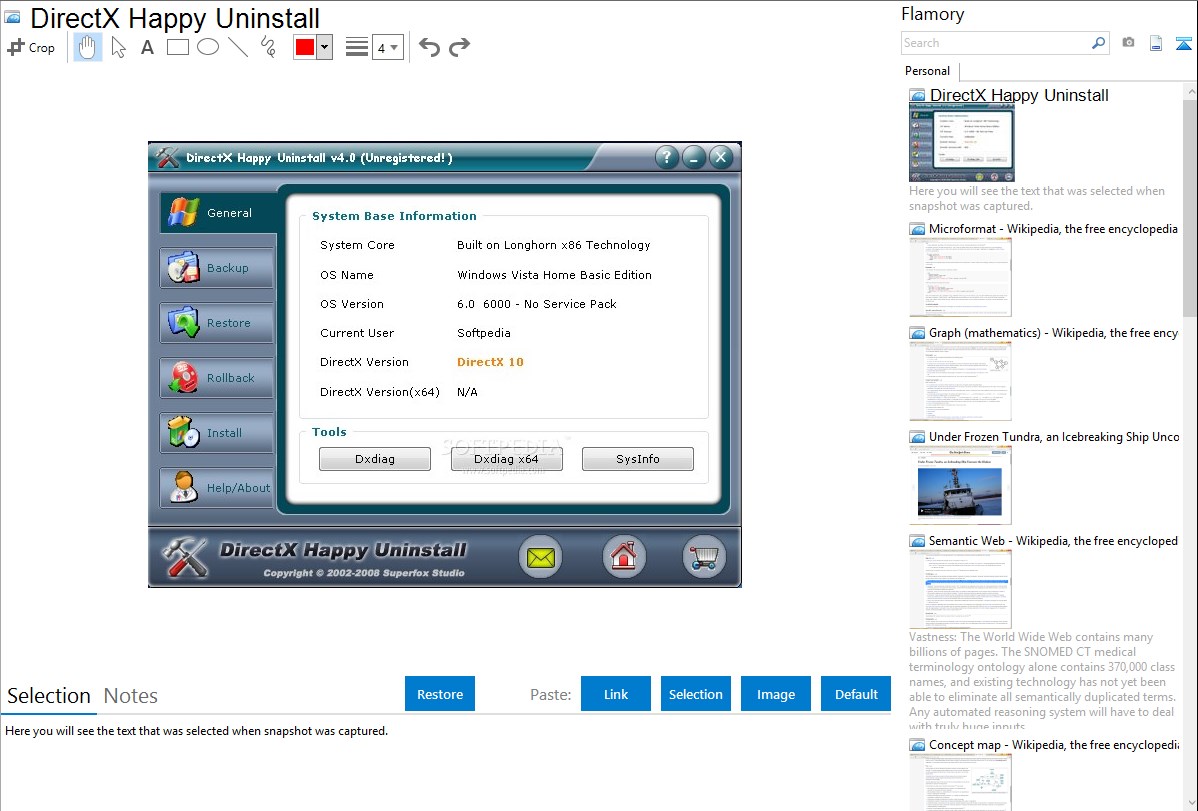The height and width of the screenshot is (811, 1198).
Task: Click the 'DirectX 10' version value
Action: pyautogui.click(x=491, y=362)
